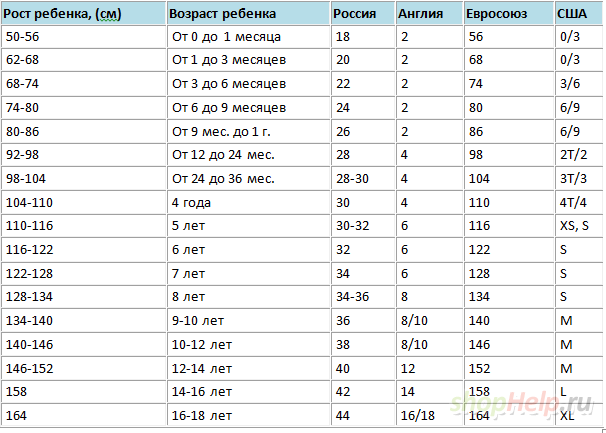Click the USA 'XS, S' size cell
The width and height of the screenshot is (606, 433).
[579, 226]
